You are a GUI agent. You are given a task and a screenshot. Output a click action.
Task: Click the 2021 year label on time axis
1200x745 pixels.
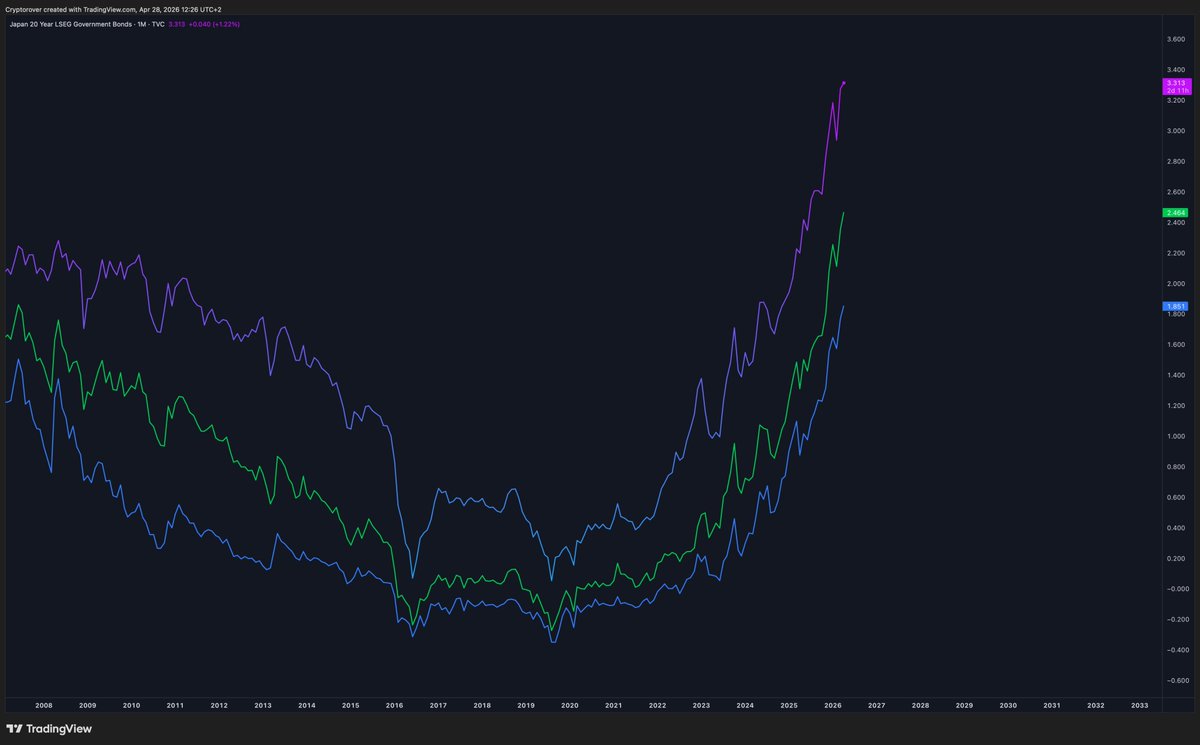[x=614, y=705]
